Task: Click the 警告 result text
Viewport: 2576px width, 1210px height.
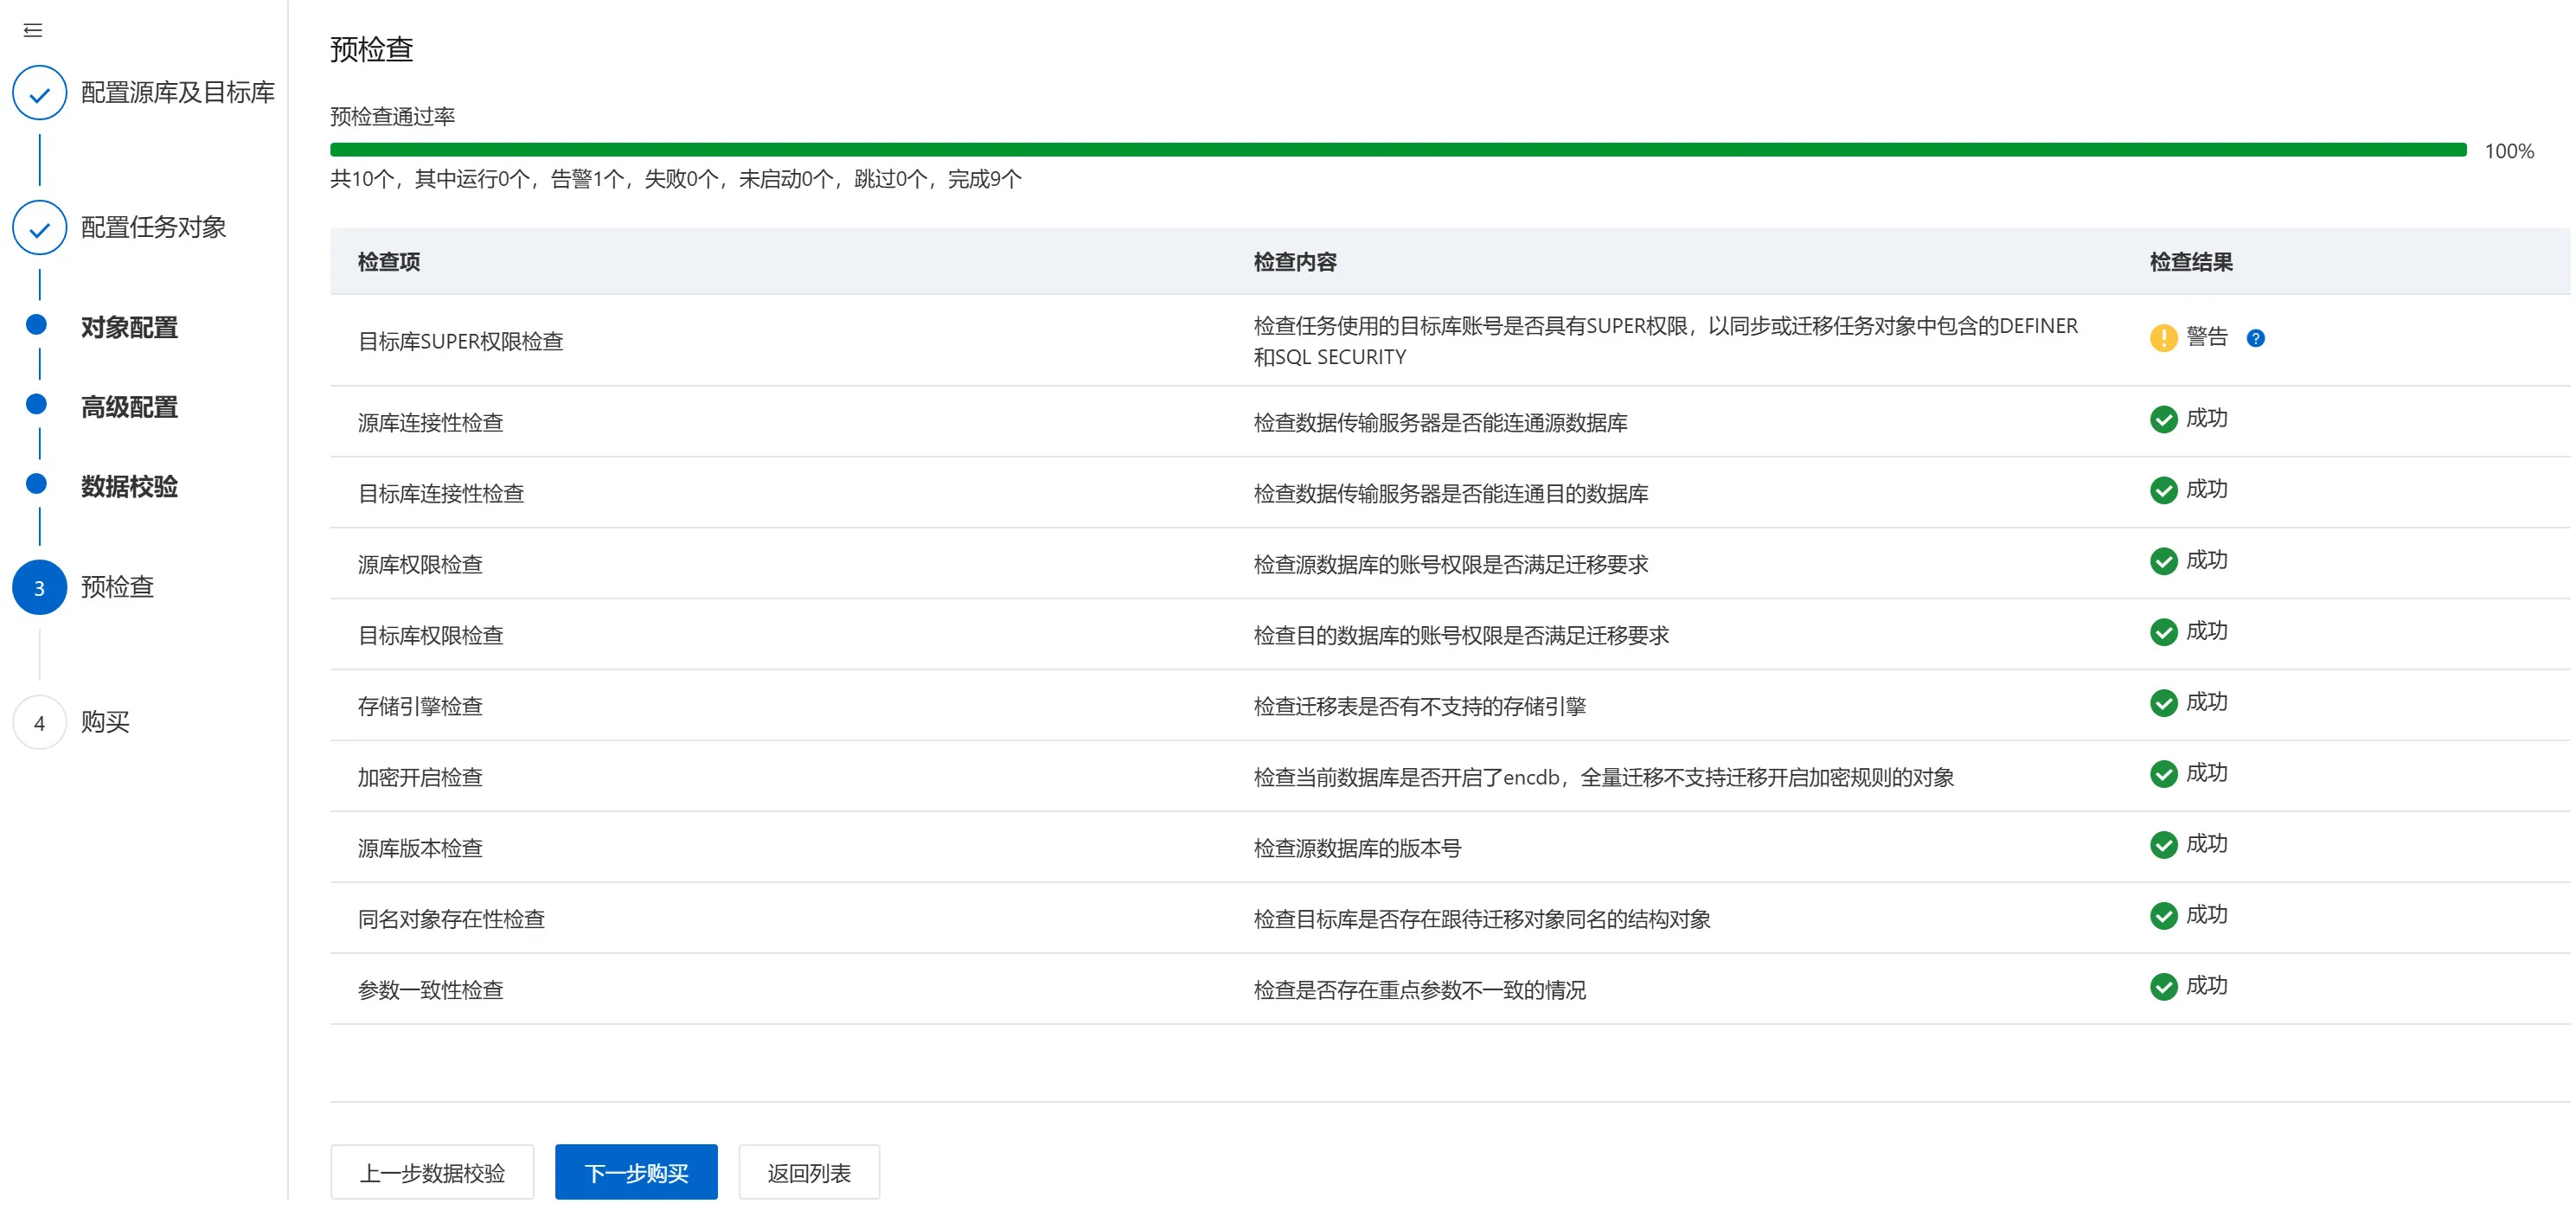Action: (x=2206, y=337)
